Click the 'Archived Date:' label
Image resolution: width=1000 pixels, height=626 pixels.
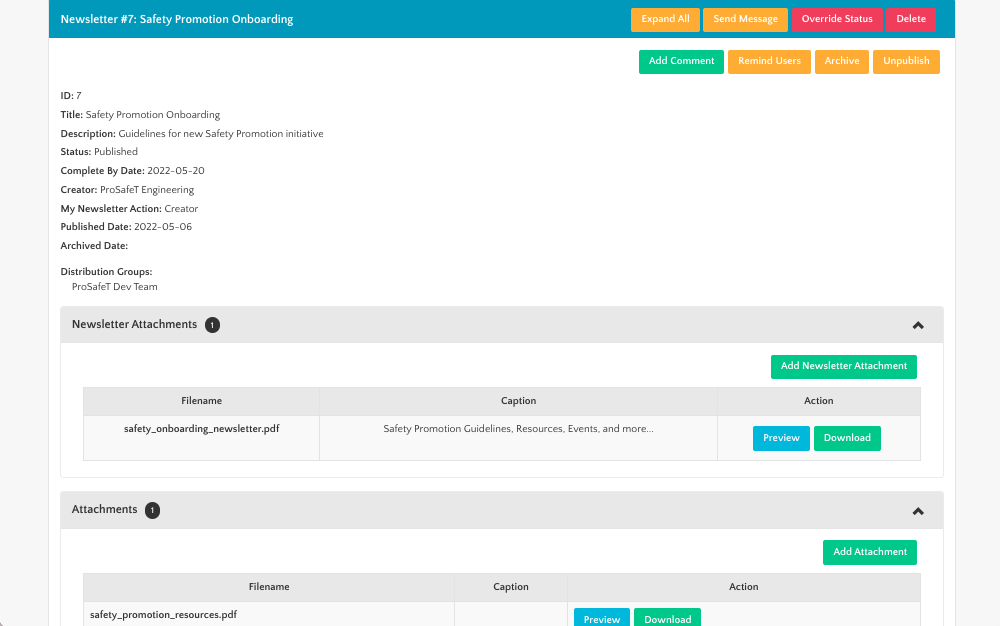pyautogui.click(x=94, y=246)
